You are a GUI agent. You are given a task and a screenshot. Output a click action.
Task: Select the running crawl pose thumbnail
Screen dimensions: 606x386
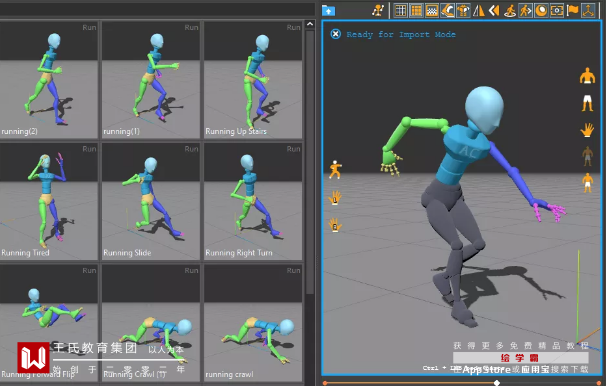click(x=253, y=323)
